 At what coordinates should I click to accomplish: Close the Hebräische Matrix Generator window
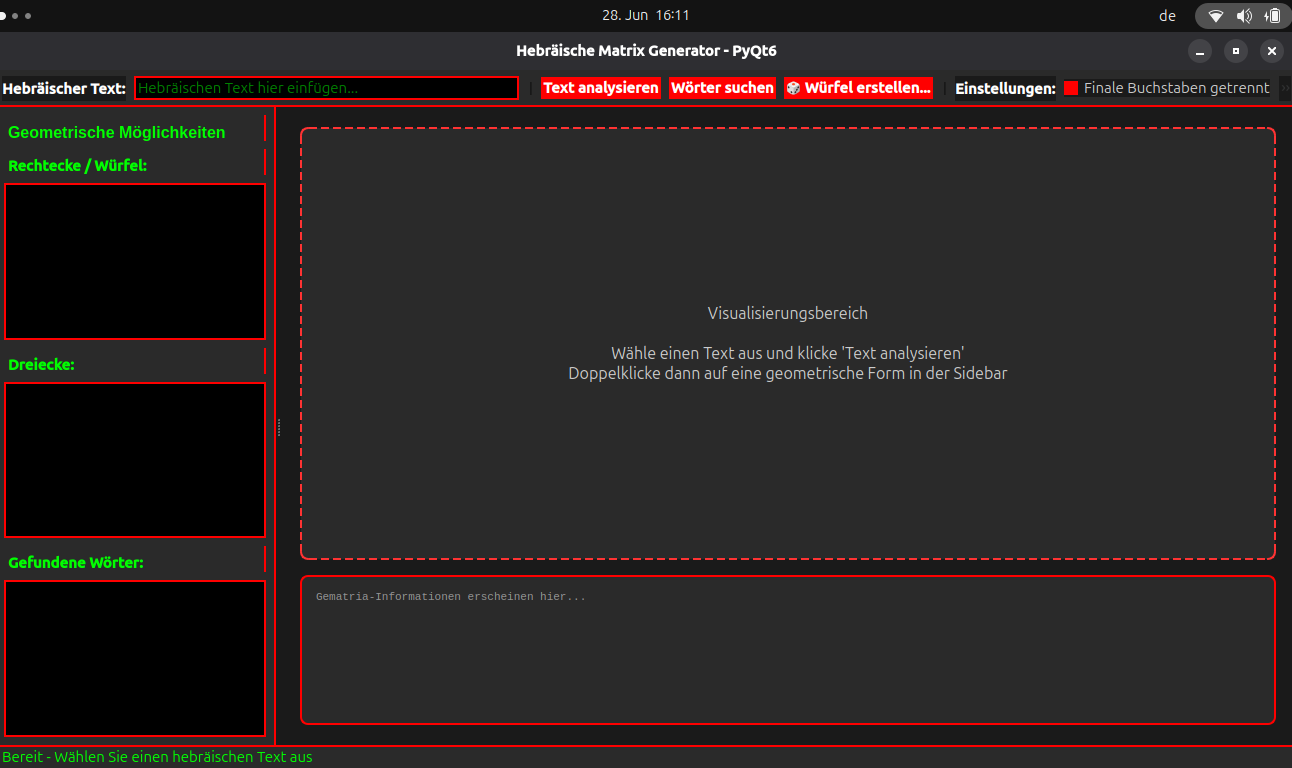tap(1272, 51)
